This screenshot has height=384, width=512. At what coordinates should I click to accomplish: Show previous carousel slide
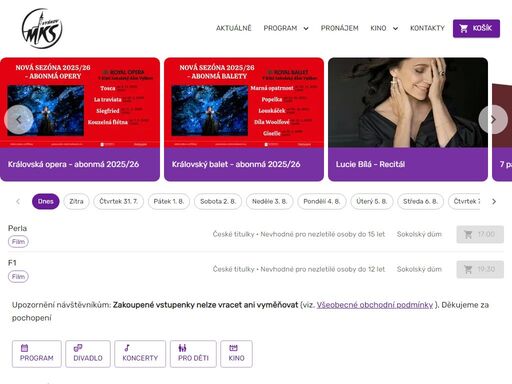tap(19, 119)
